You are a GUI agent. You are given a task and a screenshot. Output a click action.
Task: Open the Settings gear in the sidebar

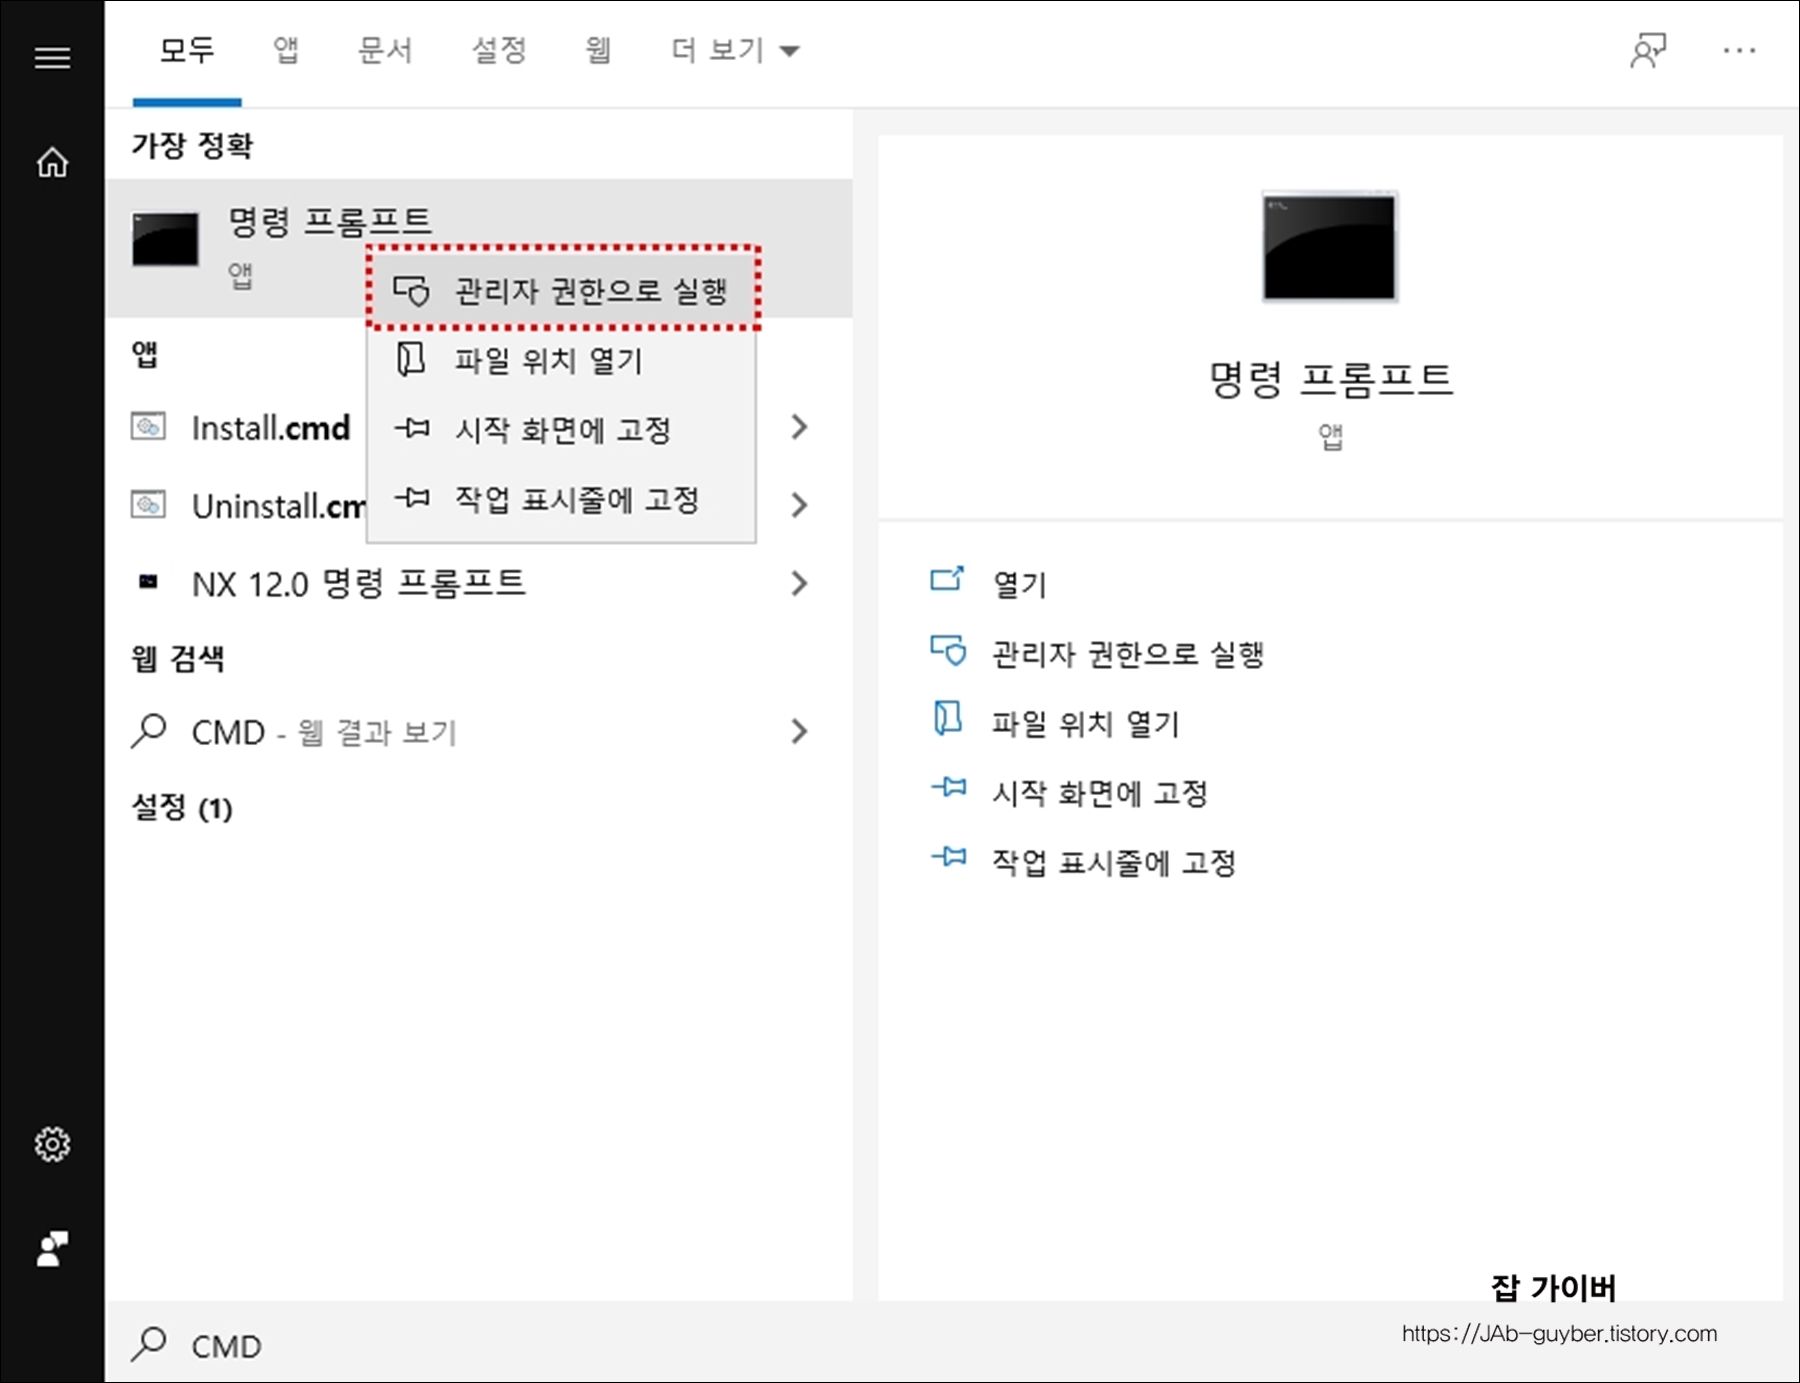pyautogui.click(x=52, y=1144)
